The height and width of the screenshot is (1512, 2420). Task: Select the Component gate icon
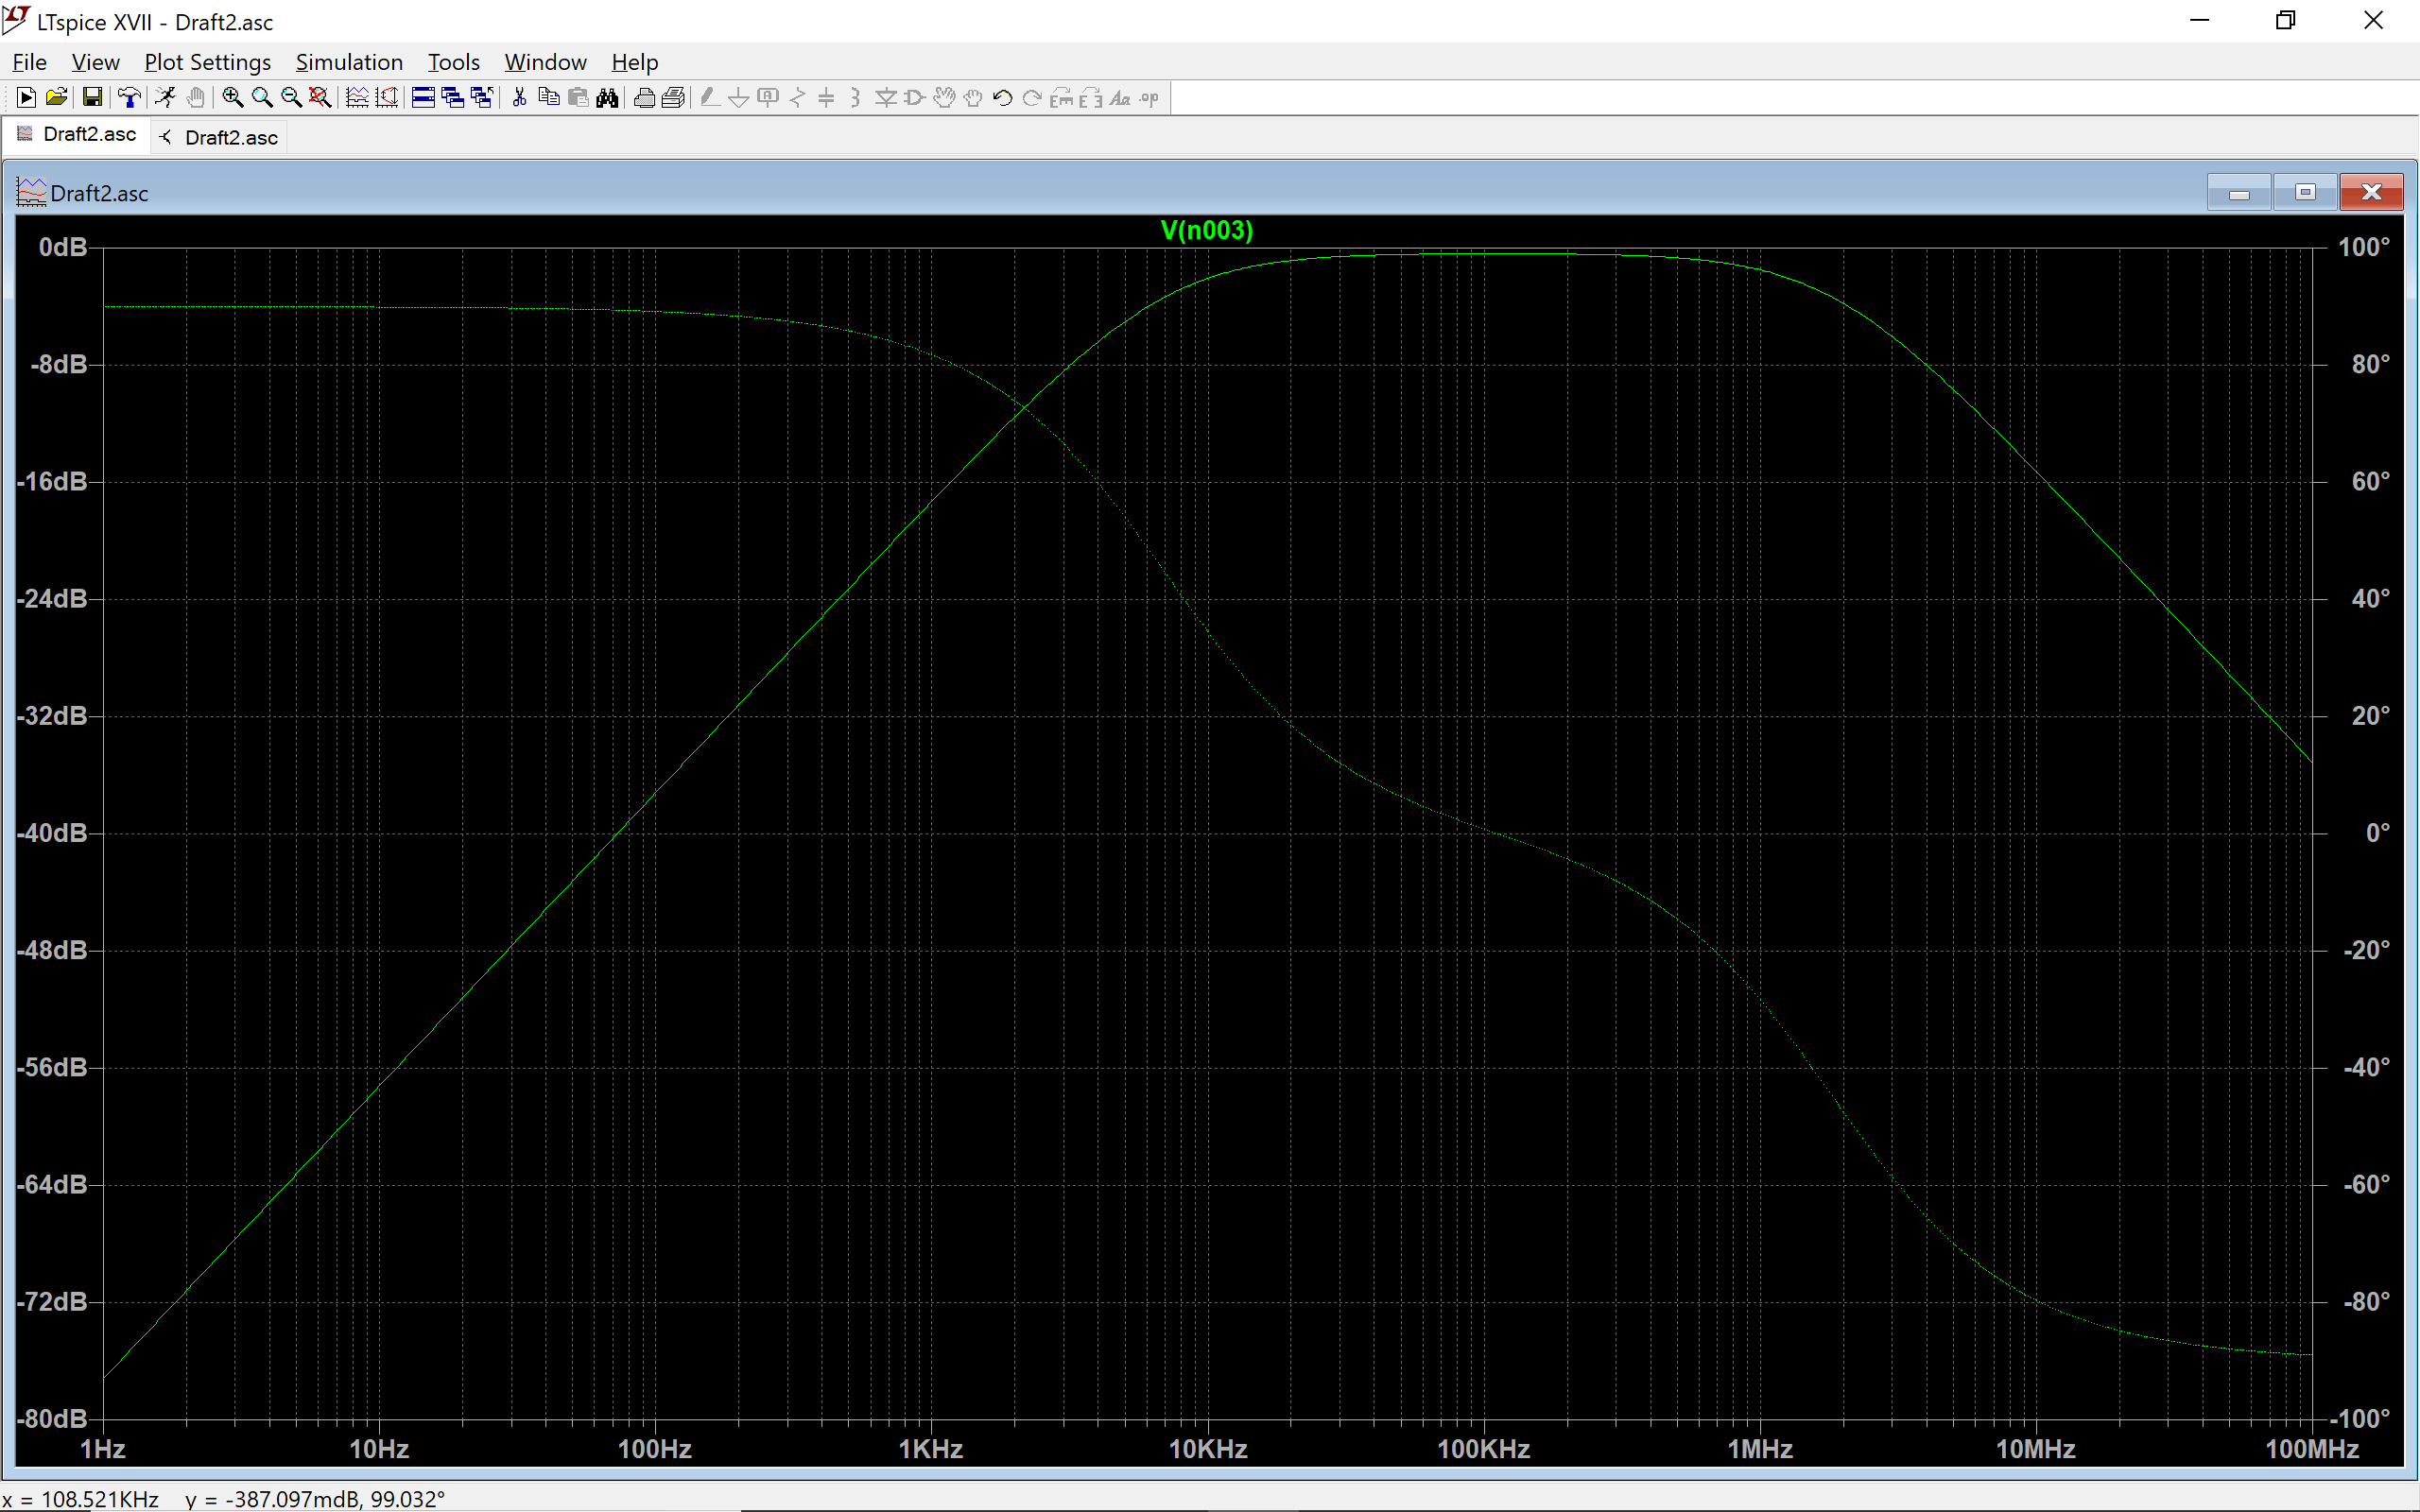914,97
